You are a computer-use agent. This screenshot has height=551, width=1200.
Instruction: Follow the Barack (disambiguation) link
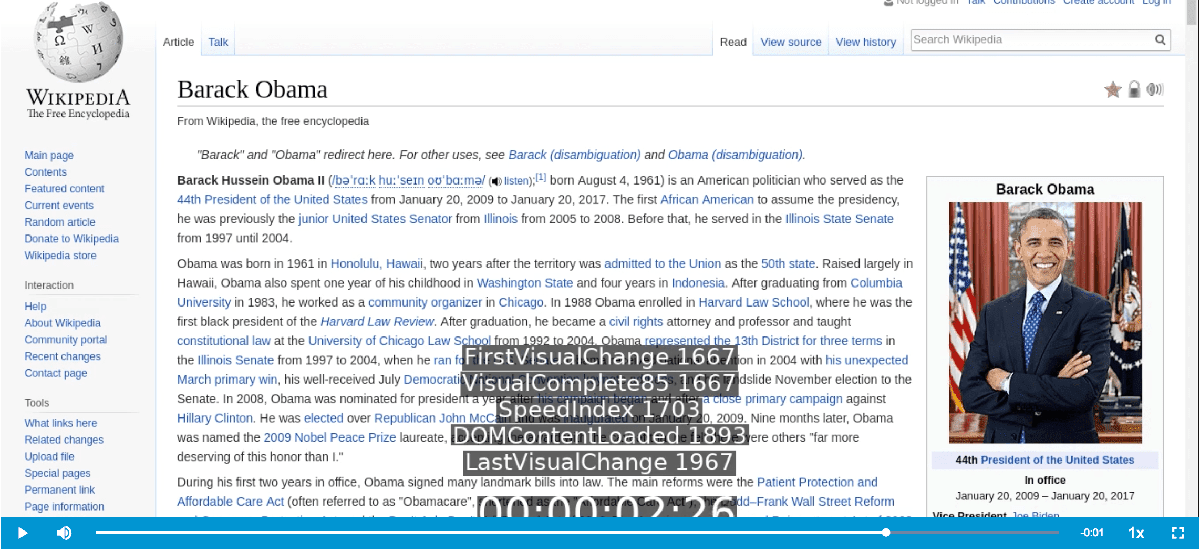click(x=574, y=155)
